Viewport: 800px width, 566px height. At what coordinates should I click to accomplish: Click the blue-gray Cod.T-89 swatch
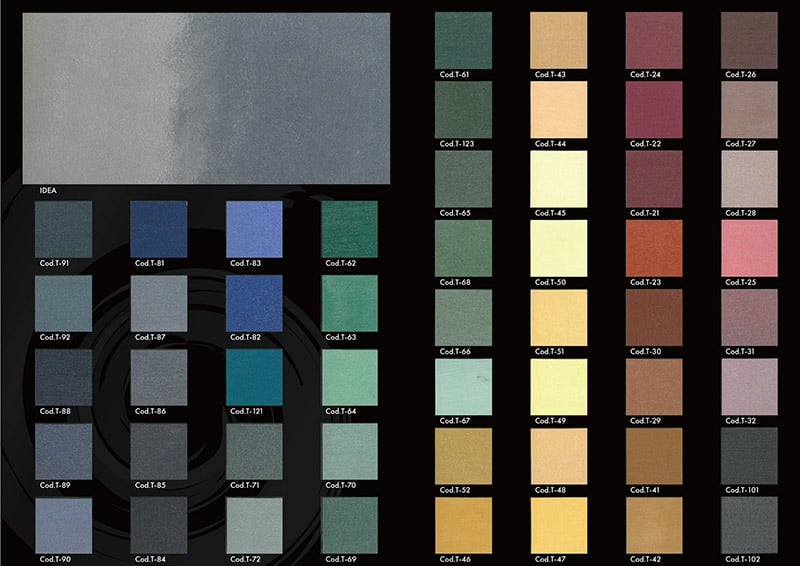(x=63, y=452)
